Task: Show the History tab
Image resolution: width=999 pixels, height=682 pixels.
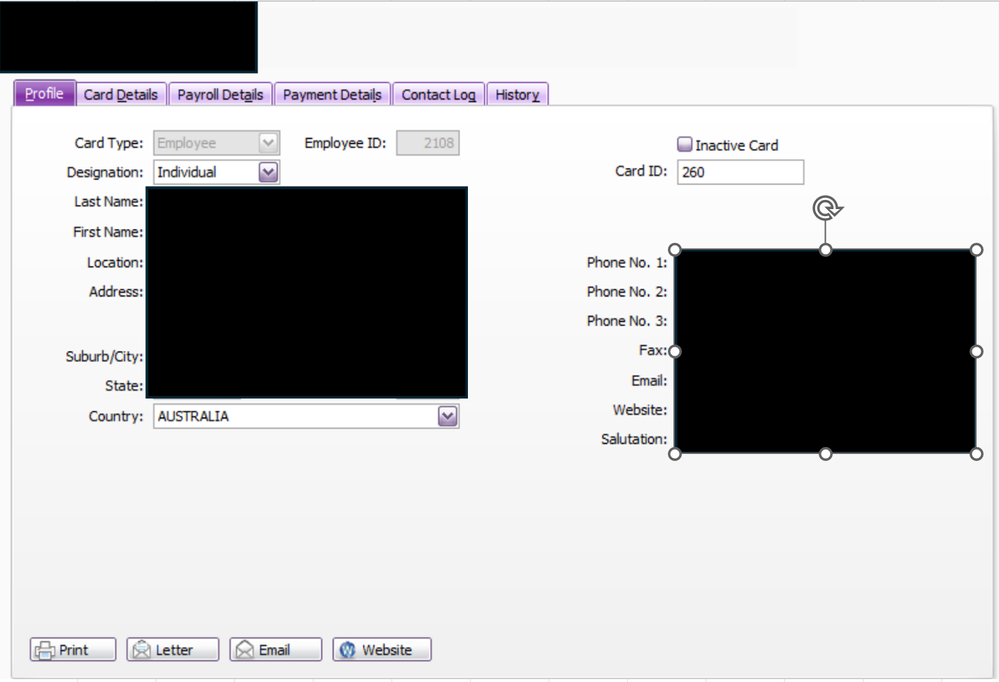Action: (517, 95)
